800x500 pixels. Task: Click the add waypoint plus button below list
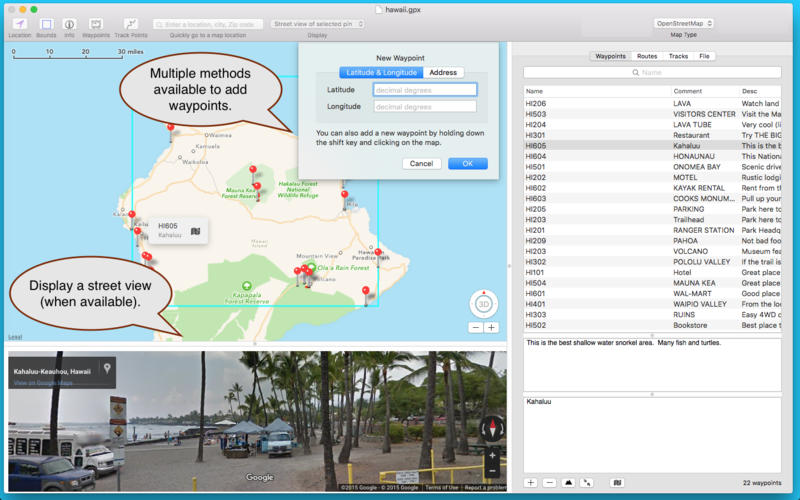[531, 482]
